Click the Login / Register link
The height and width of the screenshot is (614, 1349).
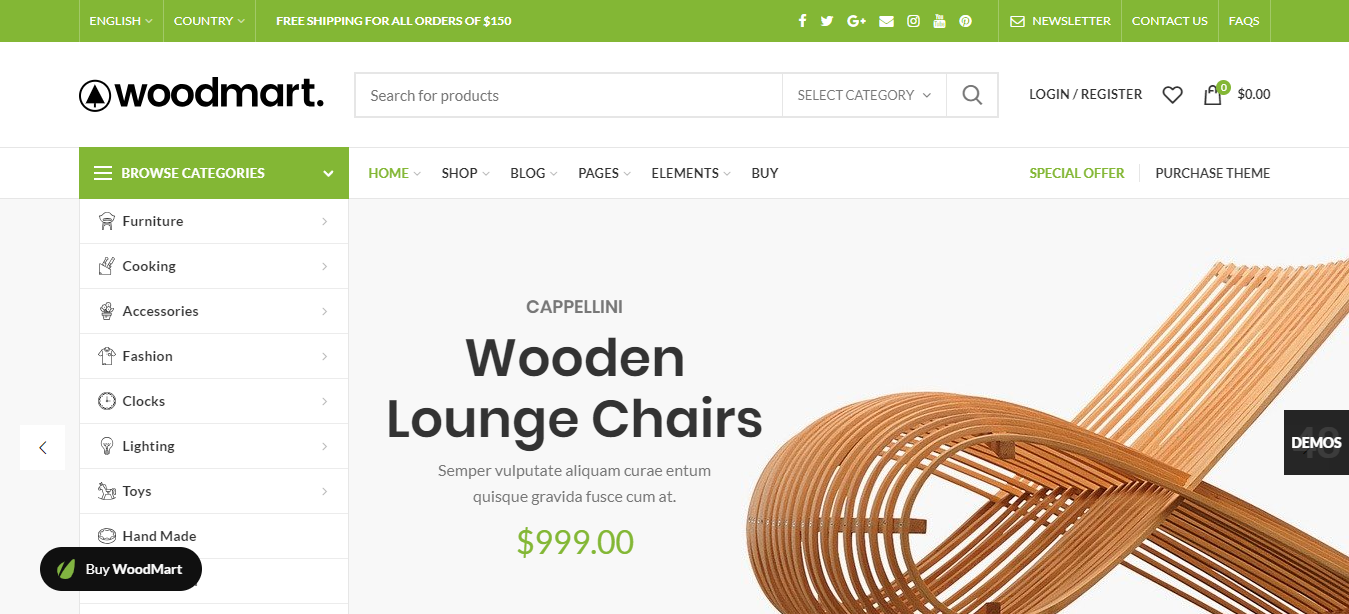[x=1085, y=94]
